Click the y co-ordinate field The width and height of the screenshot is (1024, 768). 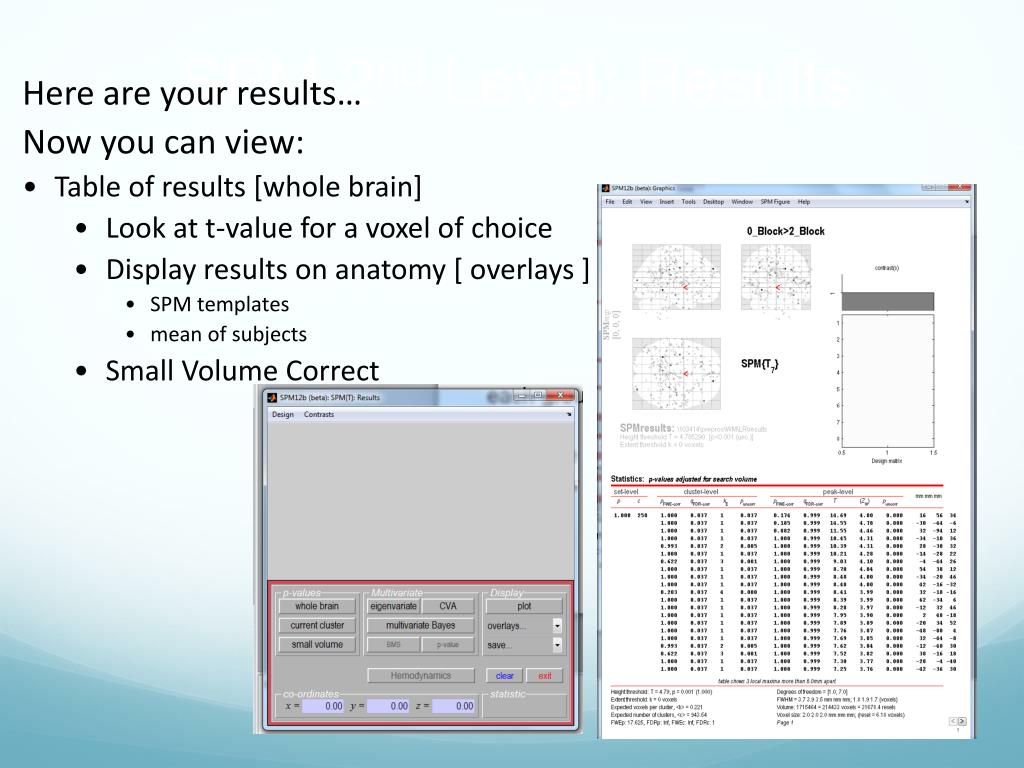(388, 706)
